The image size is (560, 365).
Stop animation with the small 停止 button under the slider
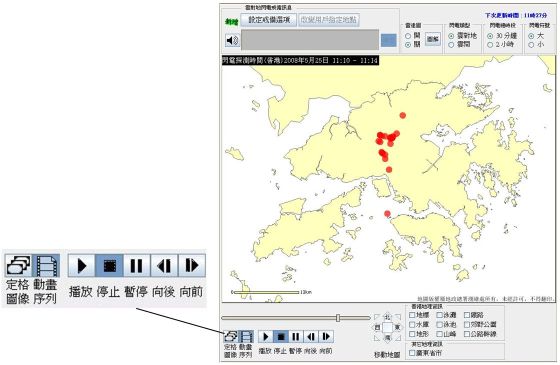coord(281,336)
